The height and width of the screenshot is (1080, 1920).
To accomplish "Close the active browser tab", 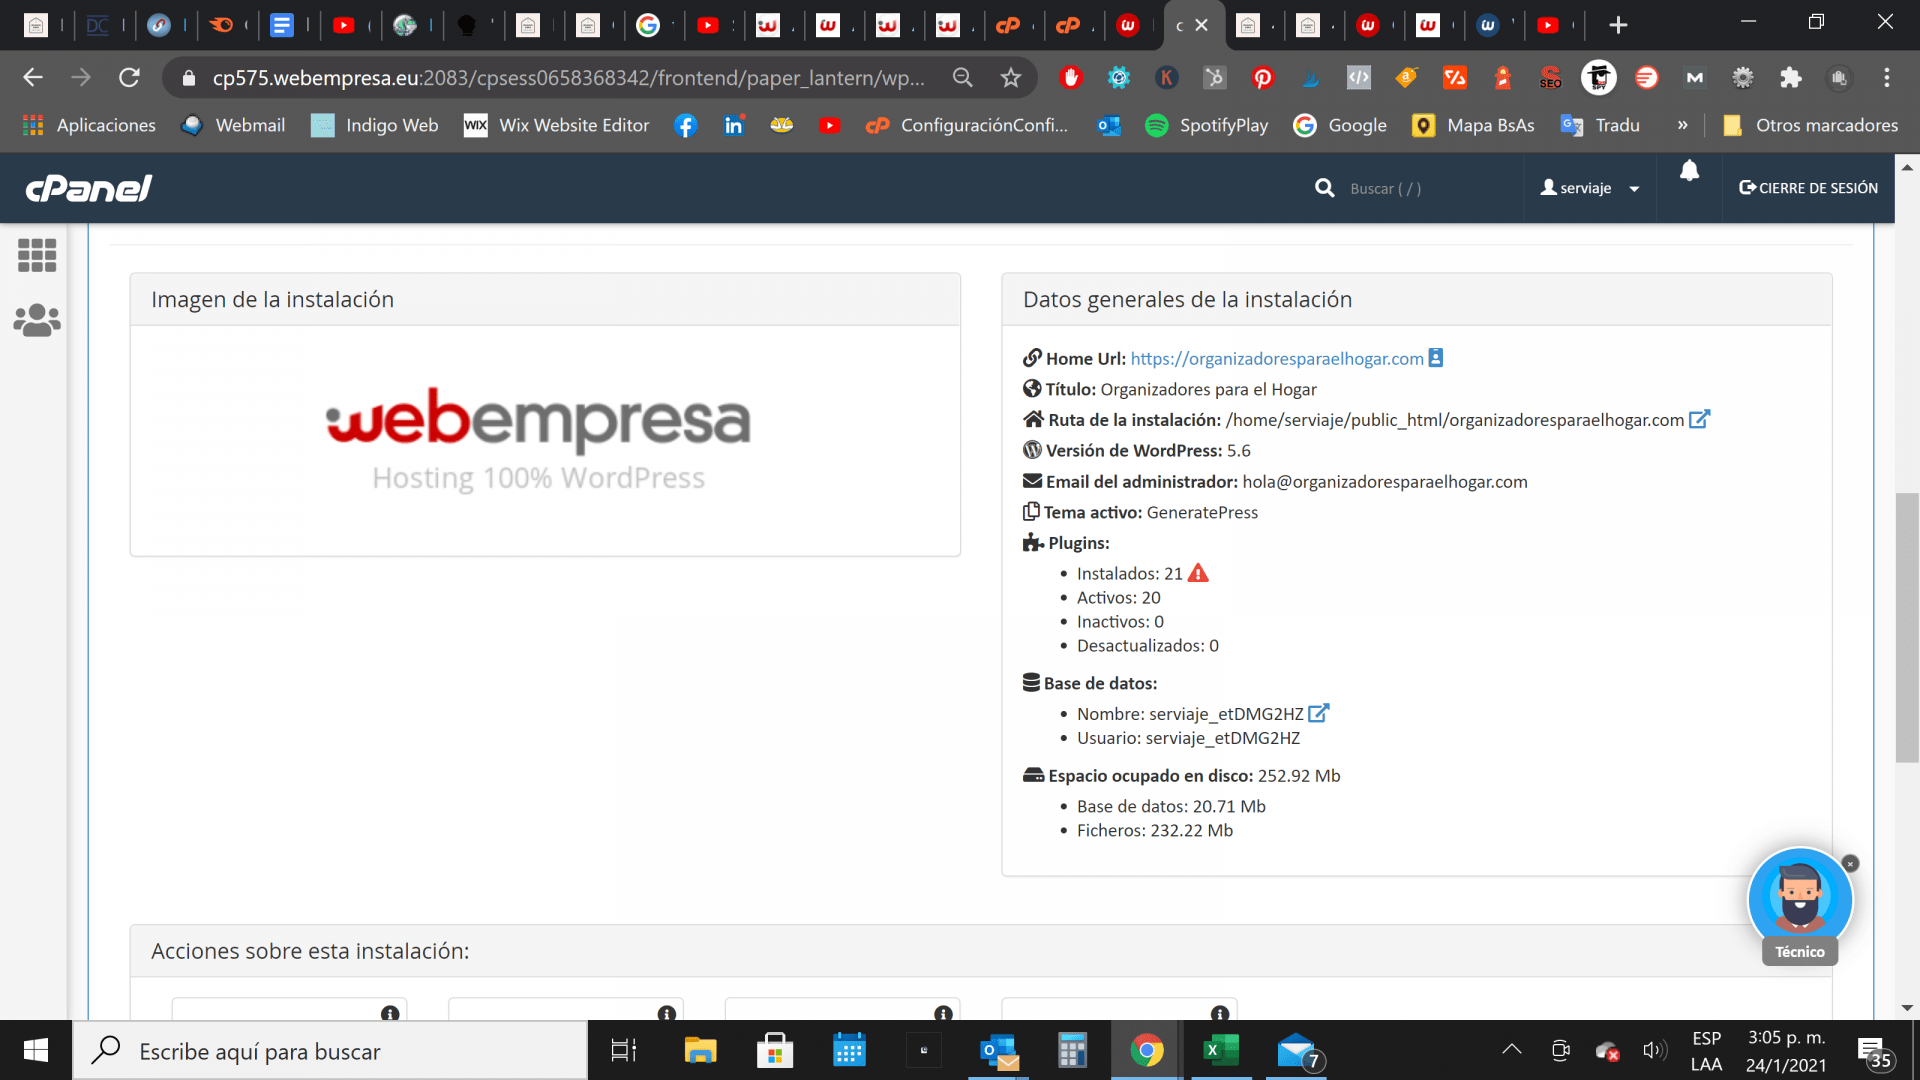I will pyautogui.click(x=1201, y=25).
